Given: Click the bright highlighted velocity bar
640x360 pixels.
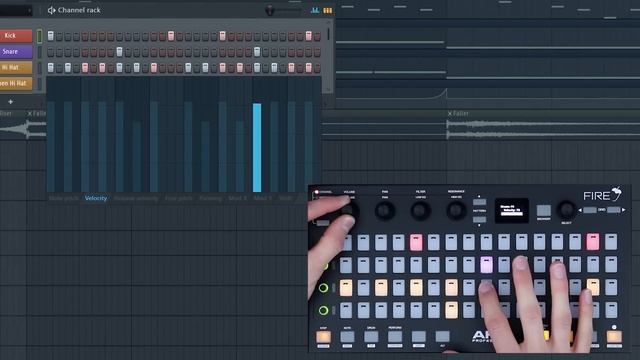Looking at the screenshot, I should pyautogui.click(x=257, y=148).
